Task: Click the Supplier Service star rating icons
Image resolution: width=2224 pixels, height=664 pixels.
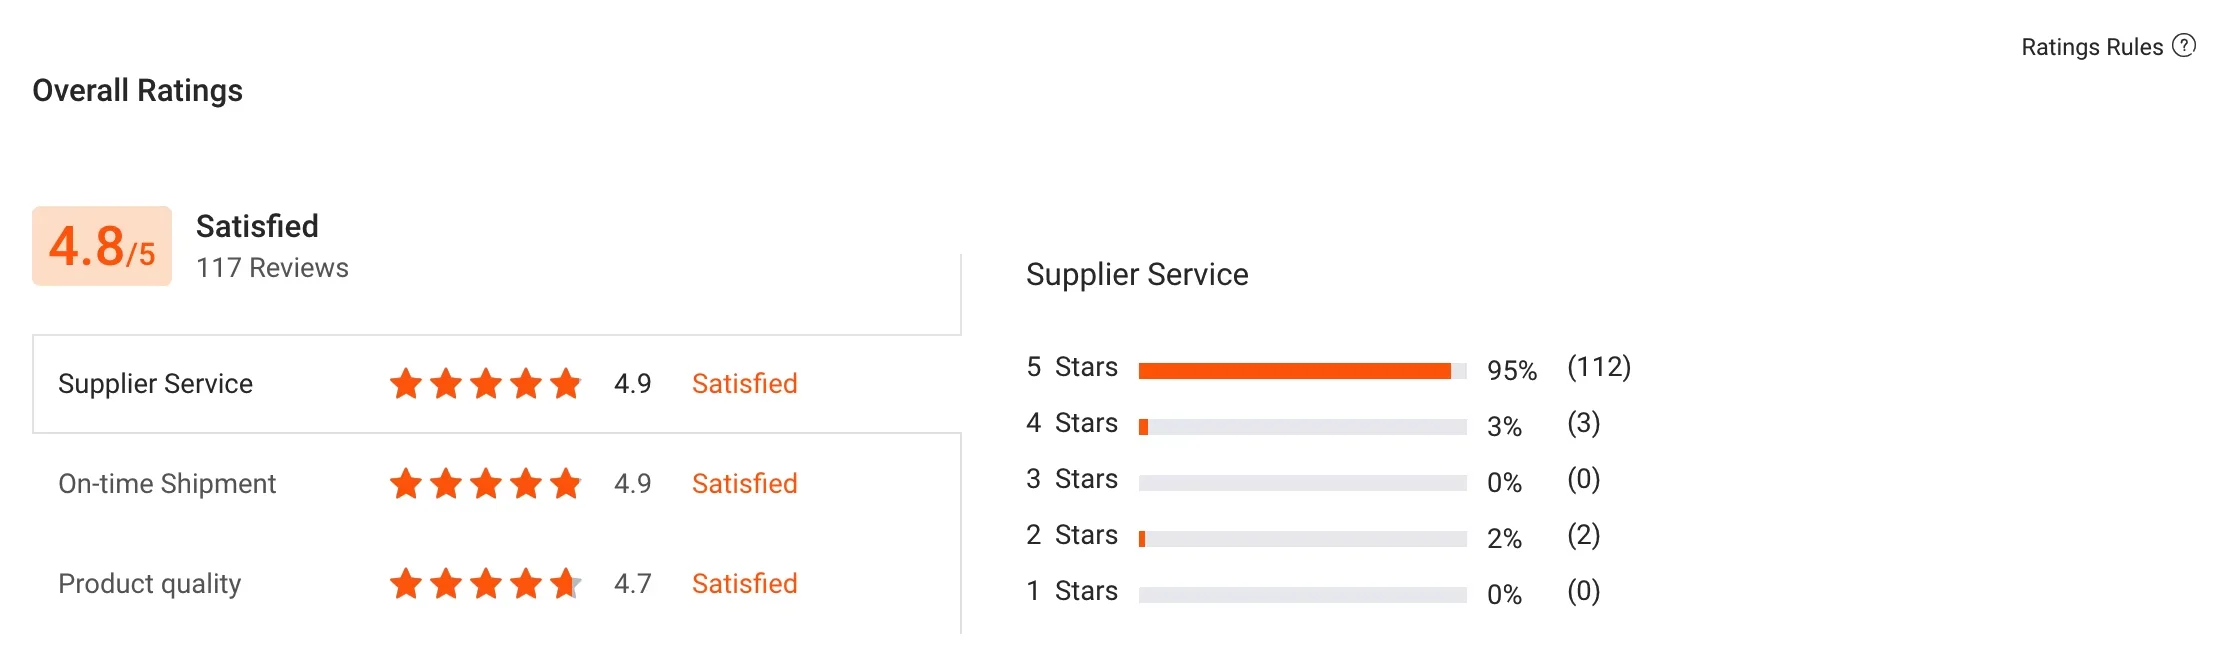Action: click(485, 383)
